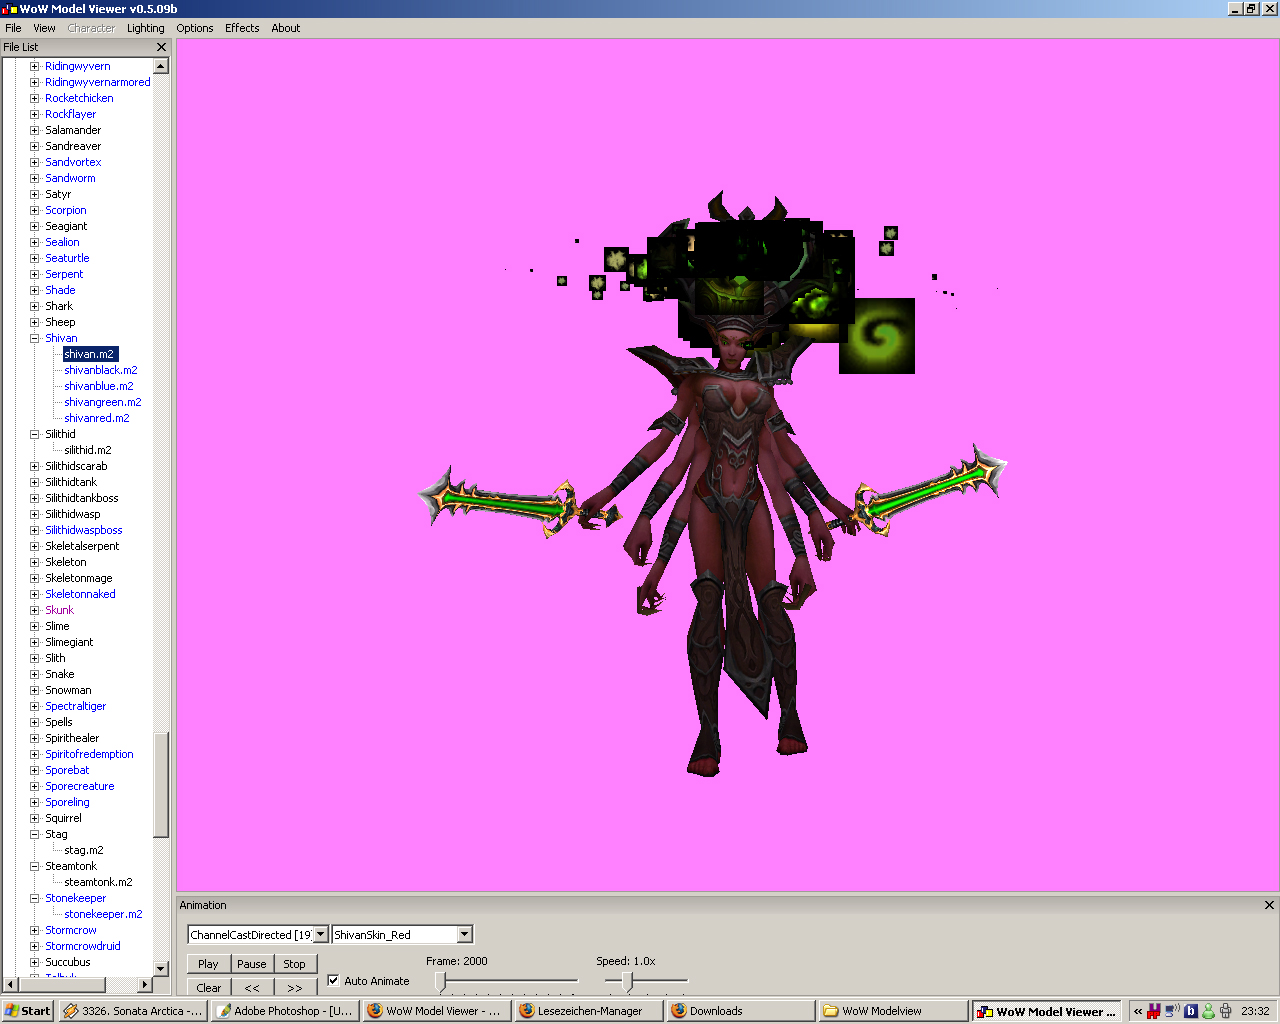
Task: Click the Speed slider handle
Action: [627, 981]
